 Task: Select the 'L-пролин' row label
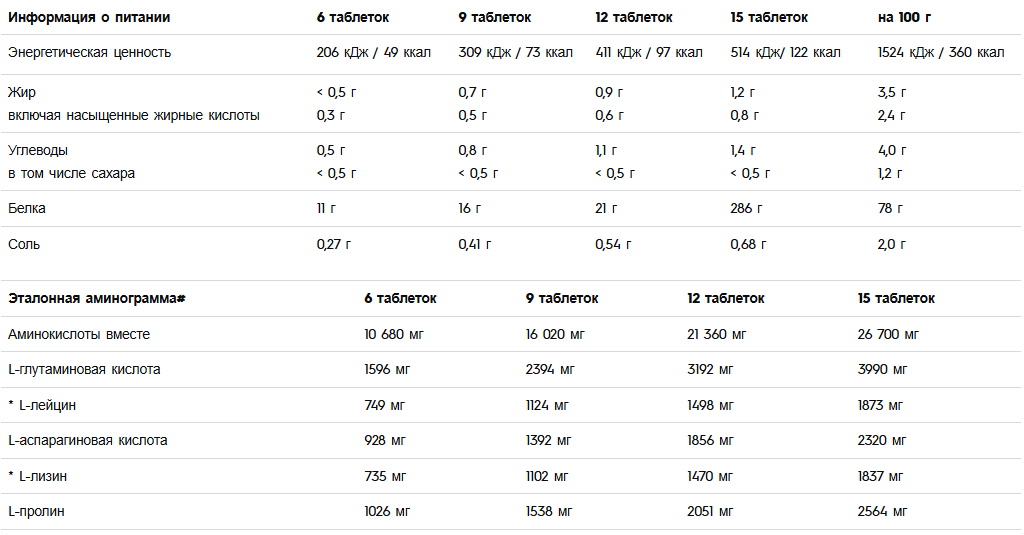click(36, 512)
